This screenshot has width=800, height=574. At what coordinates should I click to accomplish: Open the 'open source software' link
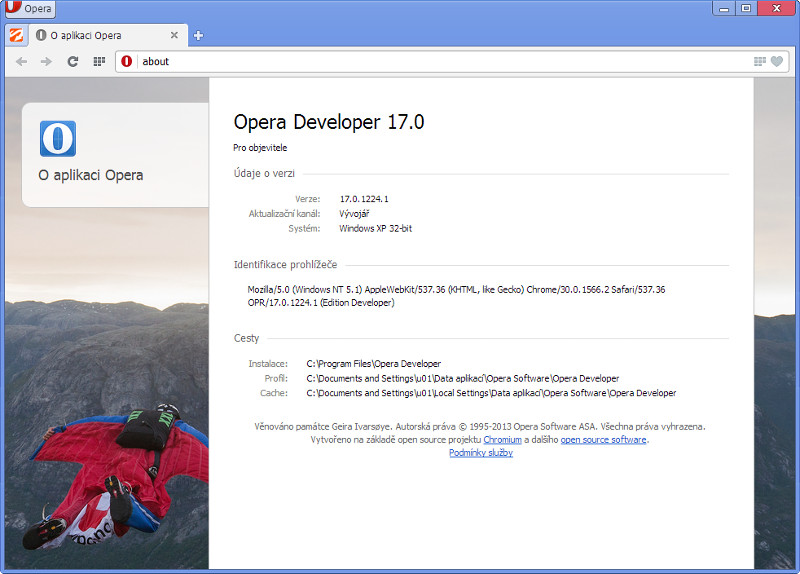603,440
